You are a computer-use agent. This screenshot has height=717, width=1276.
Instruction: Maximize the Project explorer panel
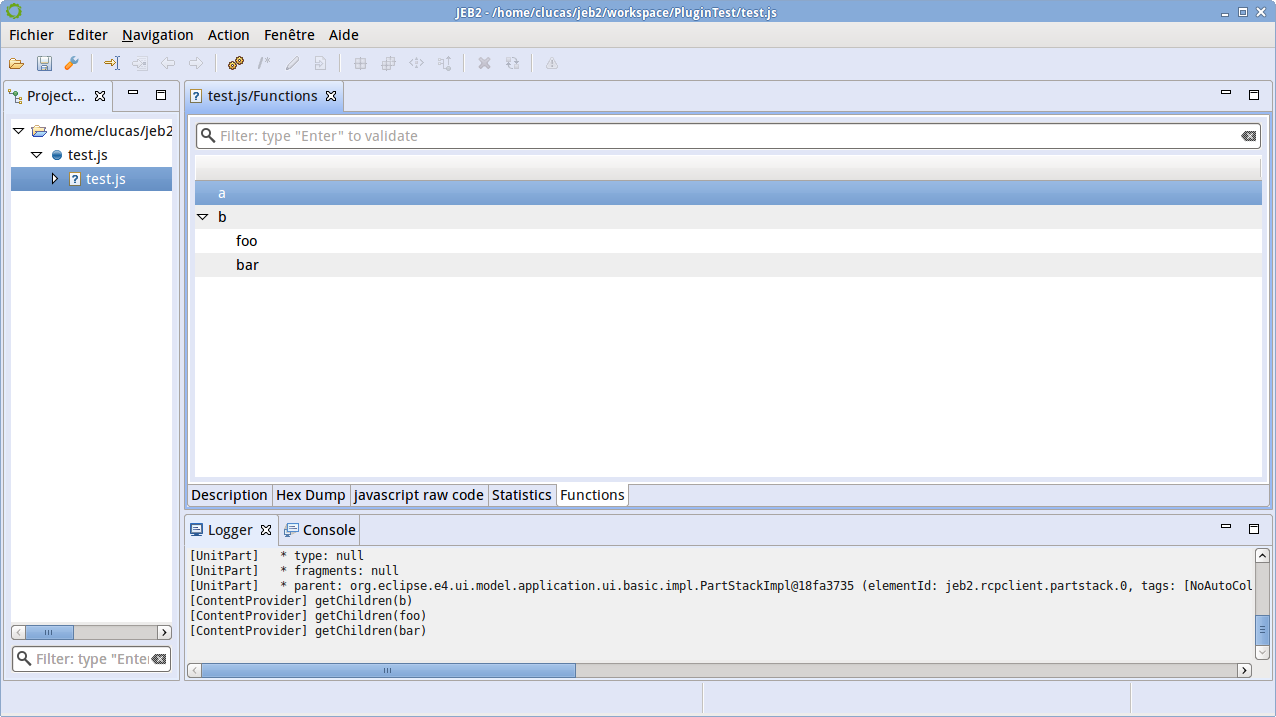tap(161, 95)
